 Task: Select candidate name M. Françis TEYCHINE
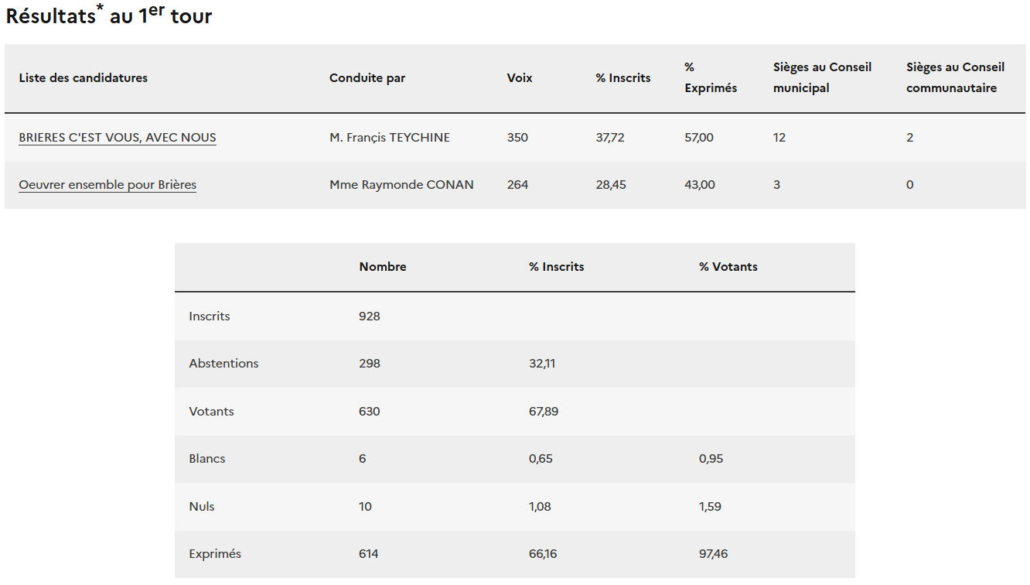389,137
